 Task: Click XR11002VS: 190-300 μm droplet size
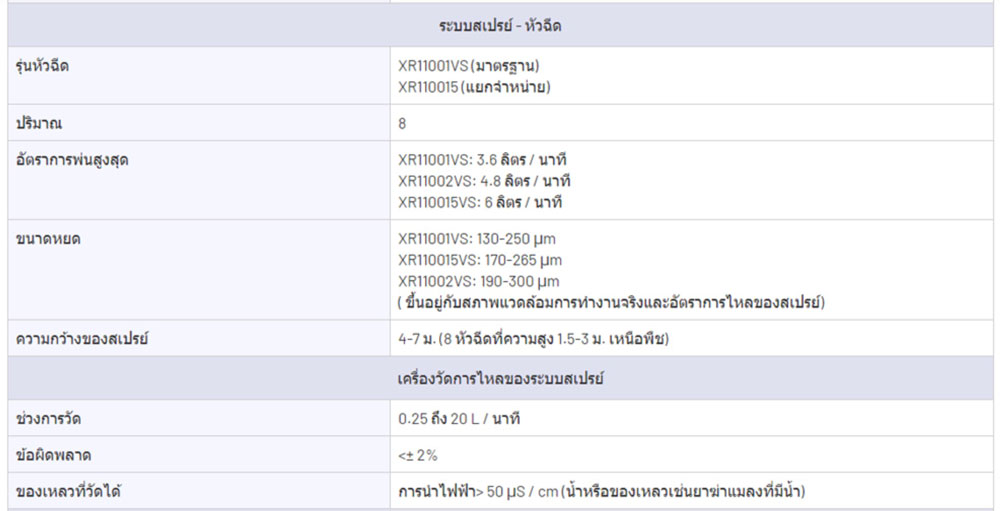(x=478, y=281)
